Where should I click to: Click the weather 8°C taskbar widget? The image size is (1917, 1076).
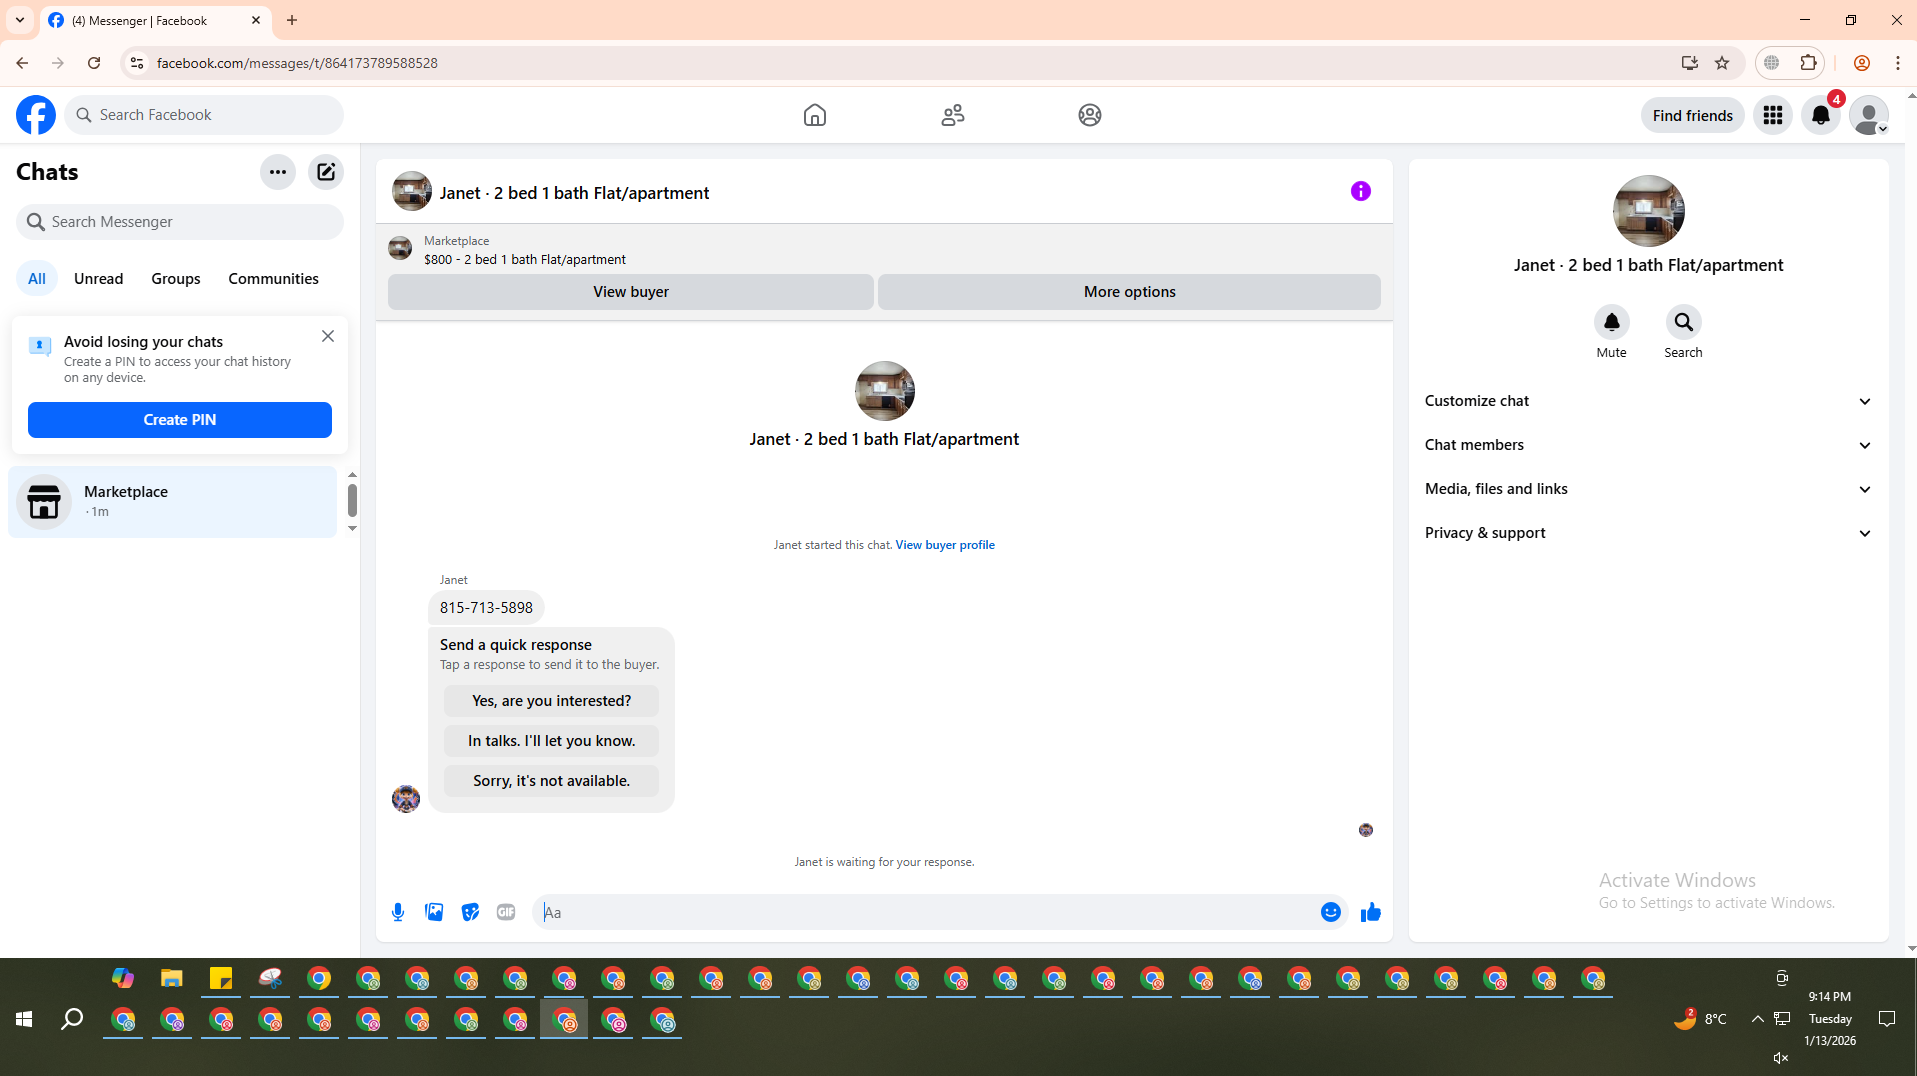coord(1700,1019)
